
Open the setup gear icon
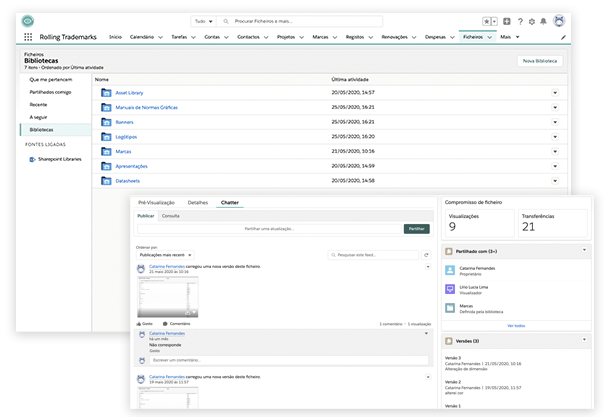coord(533,20)
